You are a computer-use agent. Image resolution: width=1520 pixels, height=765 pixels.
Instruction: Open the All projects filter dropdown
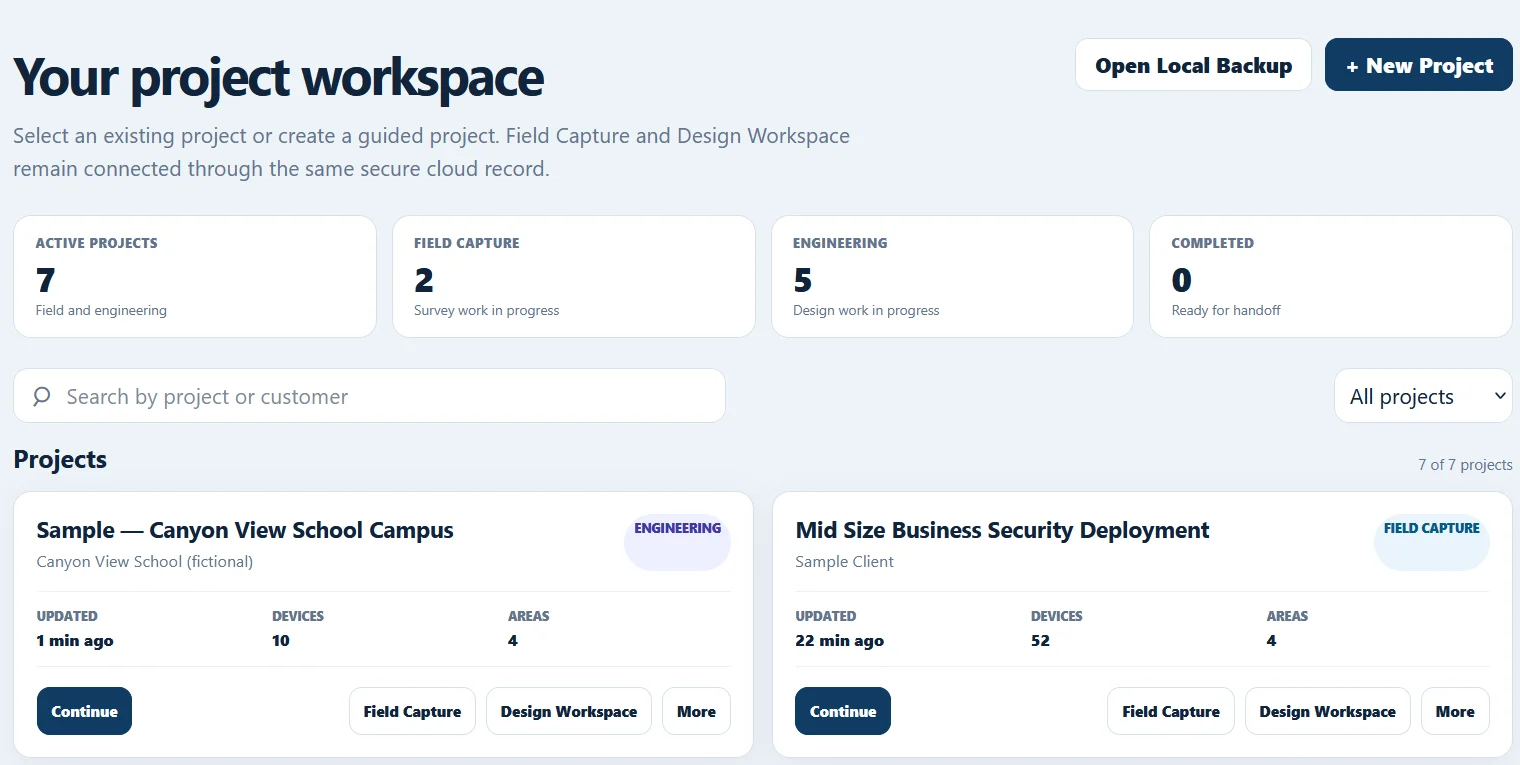click(1423, 396)
